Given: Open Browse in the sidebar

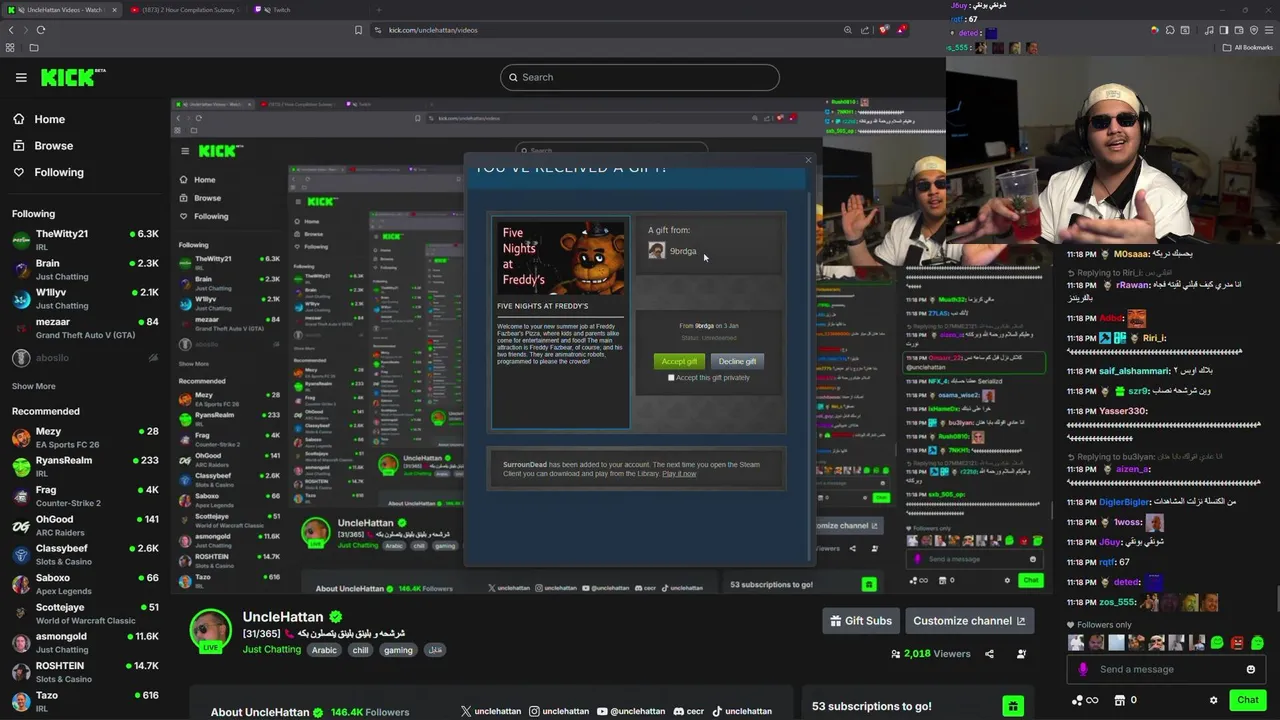Looking at the screenshot, I should coord(42,145).
